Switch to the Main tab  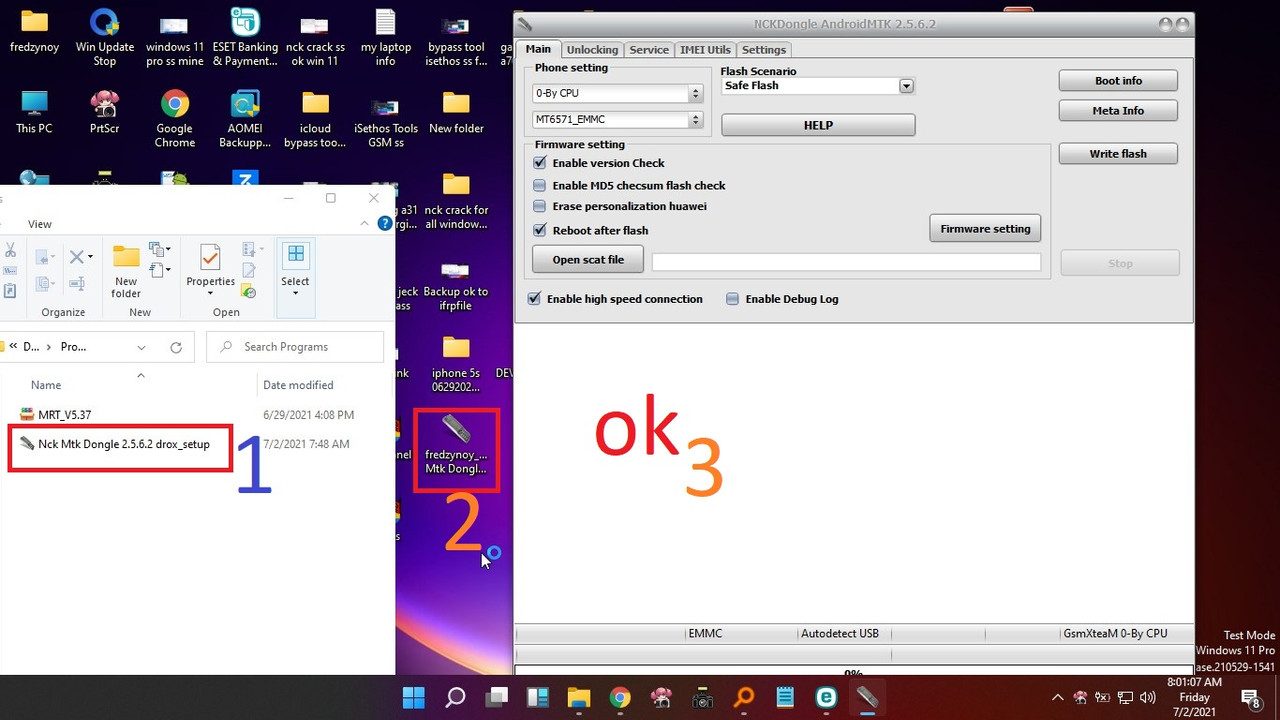538,49
